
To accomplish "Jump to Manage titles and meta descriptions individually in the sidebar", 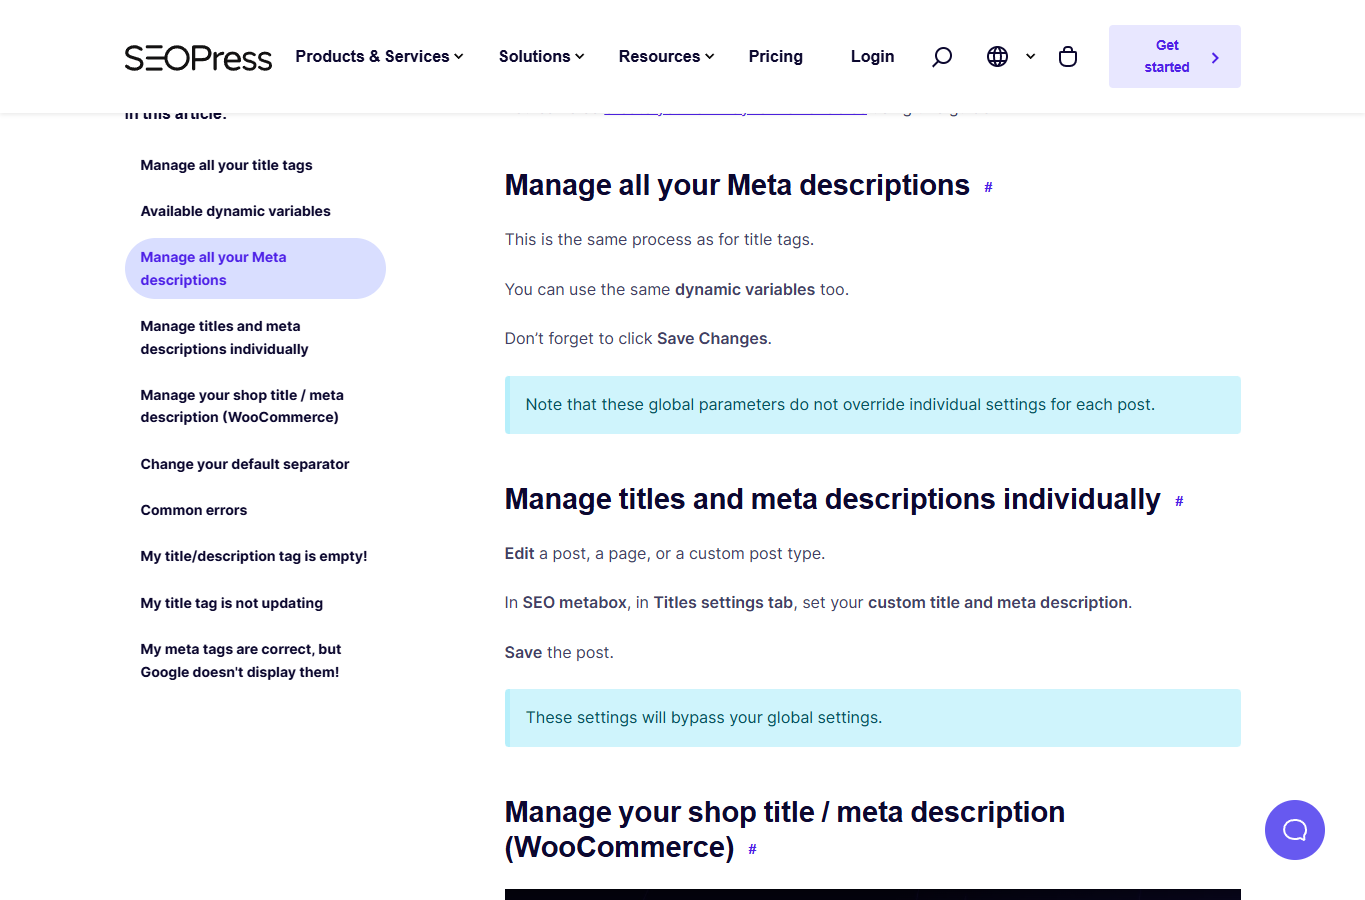I will [x=224, y=337].
